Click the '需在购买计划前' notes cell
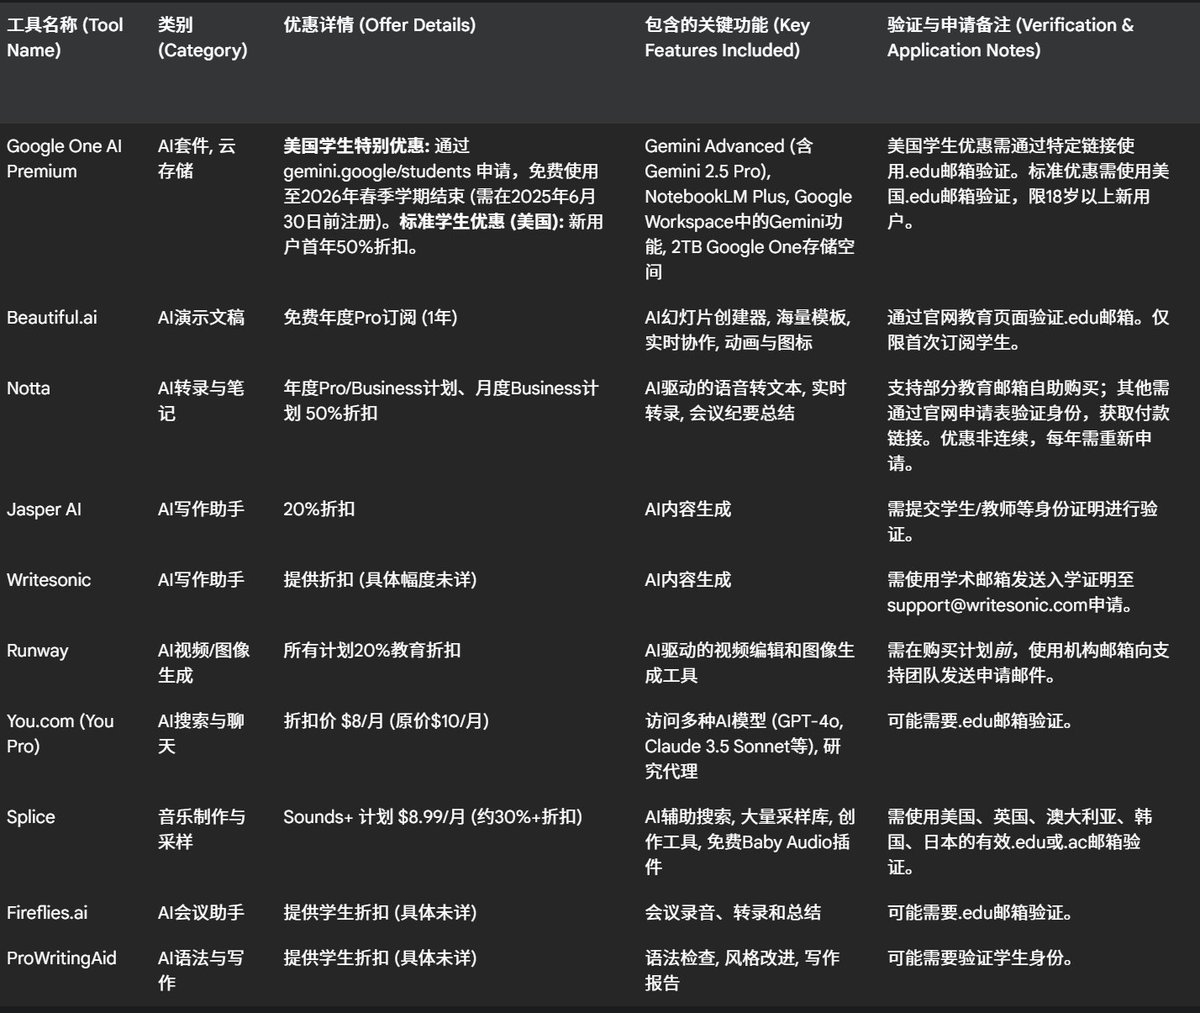This screenshot has height=1013, width=1200. coord(1028,662)
